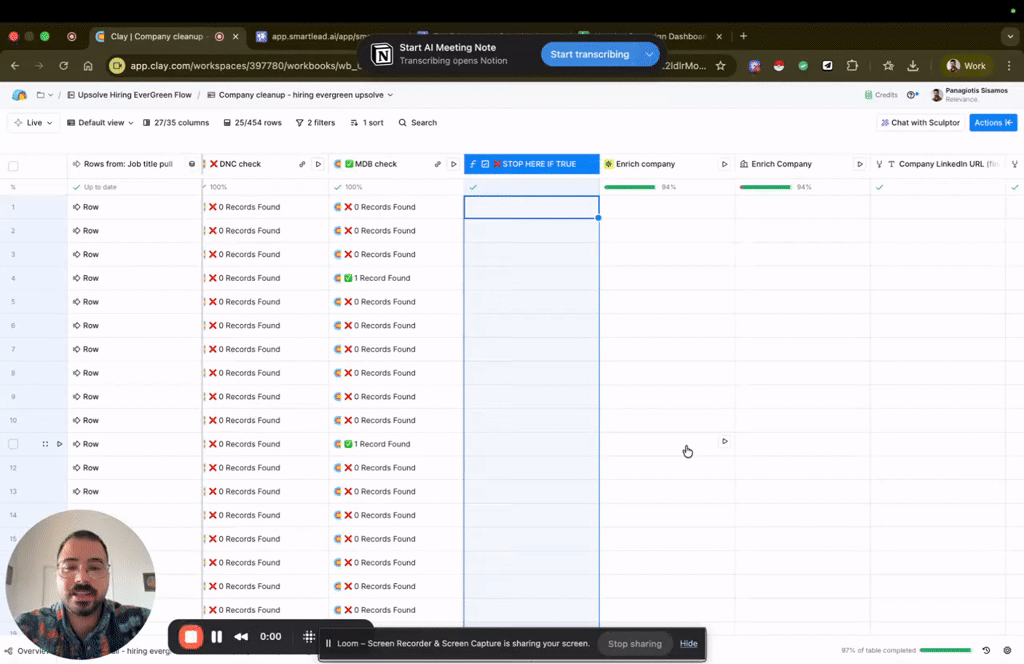Run the Enrich company column play icon

tap(725, 164)
